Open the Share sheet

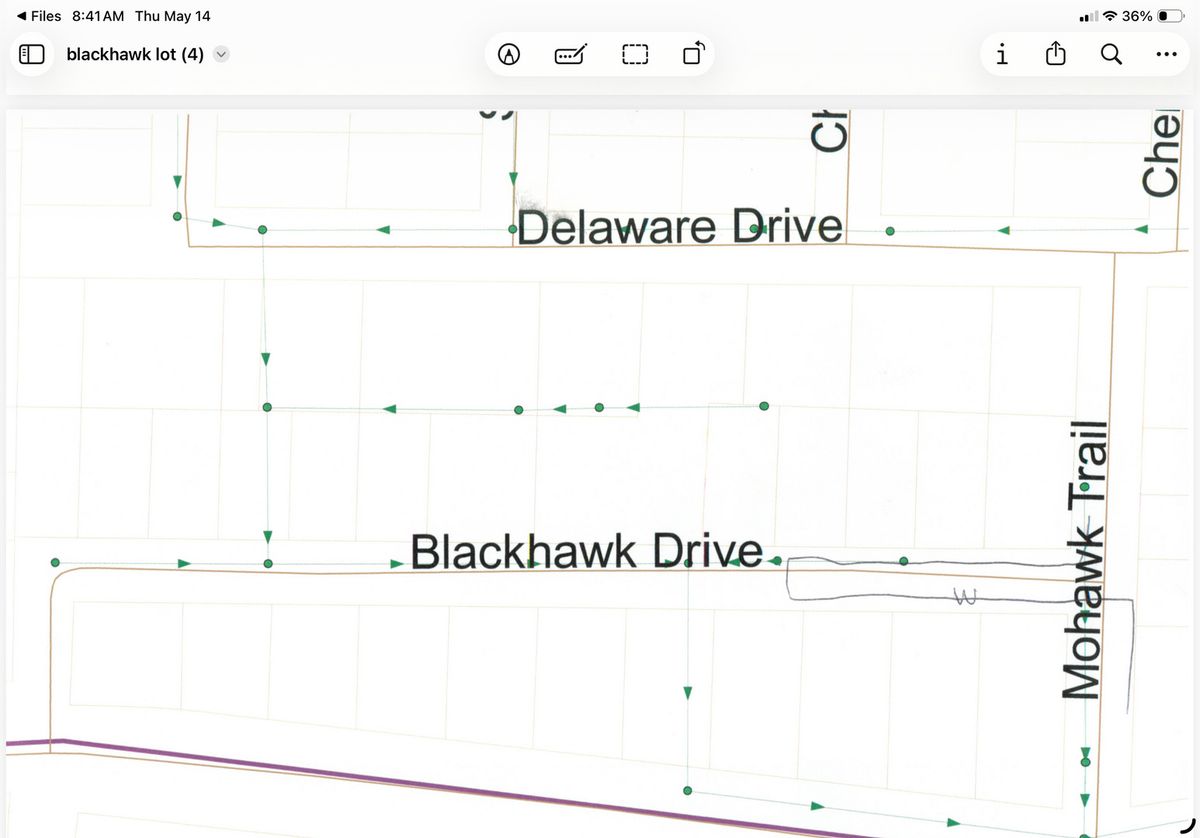tap(1056, 54)
